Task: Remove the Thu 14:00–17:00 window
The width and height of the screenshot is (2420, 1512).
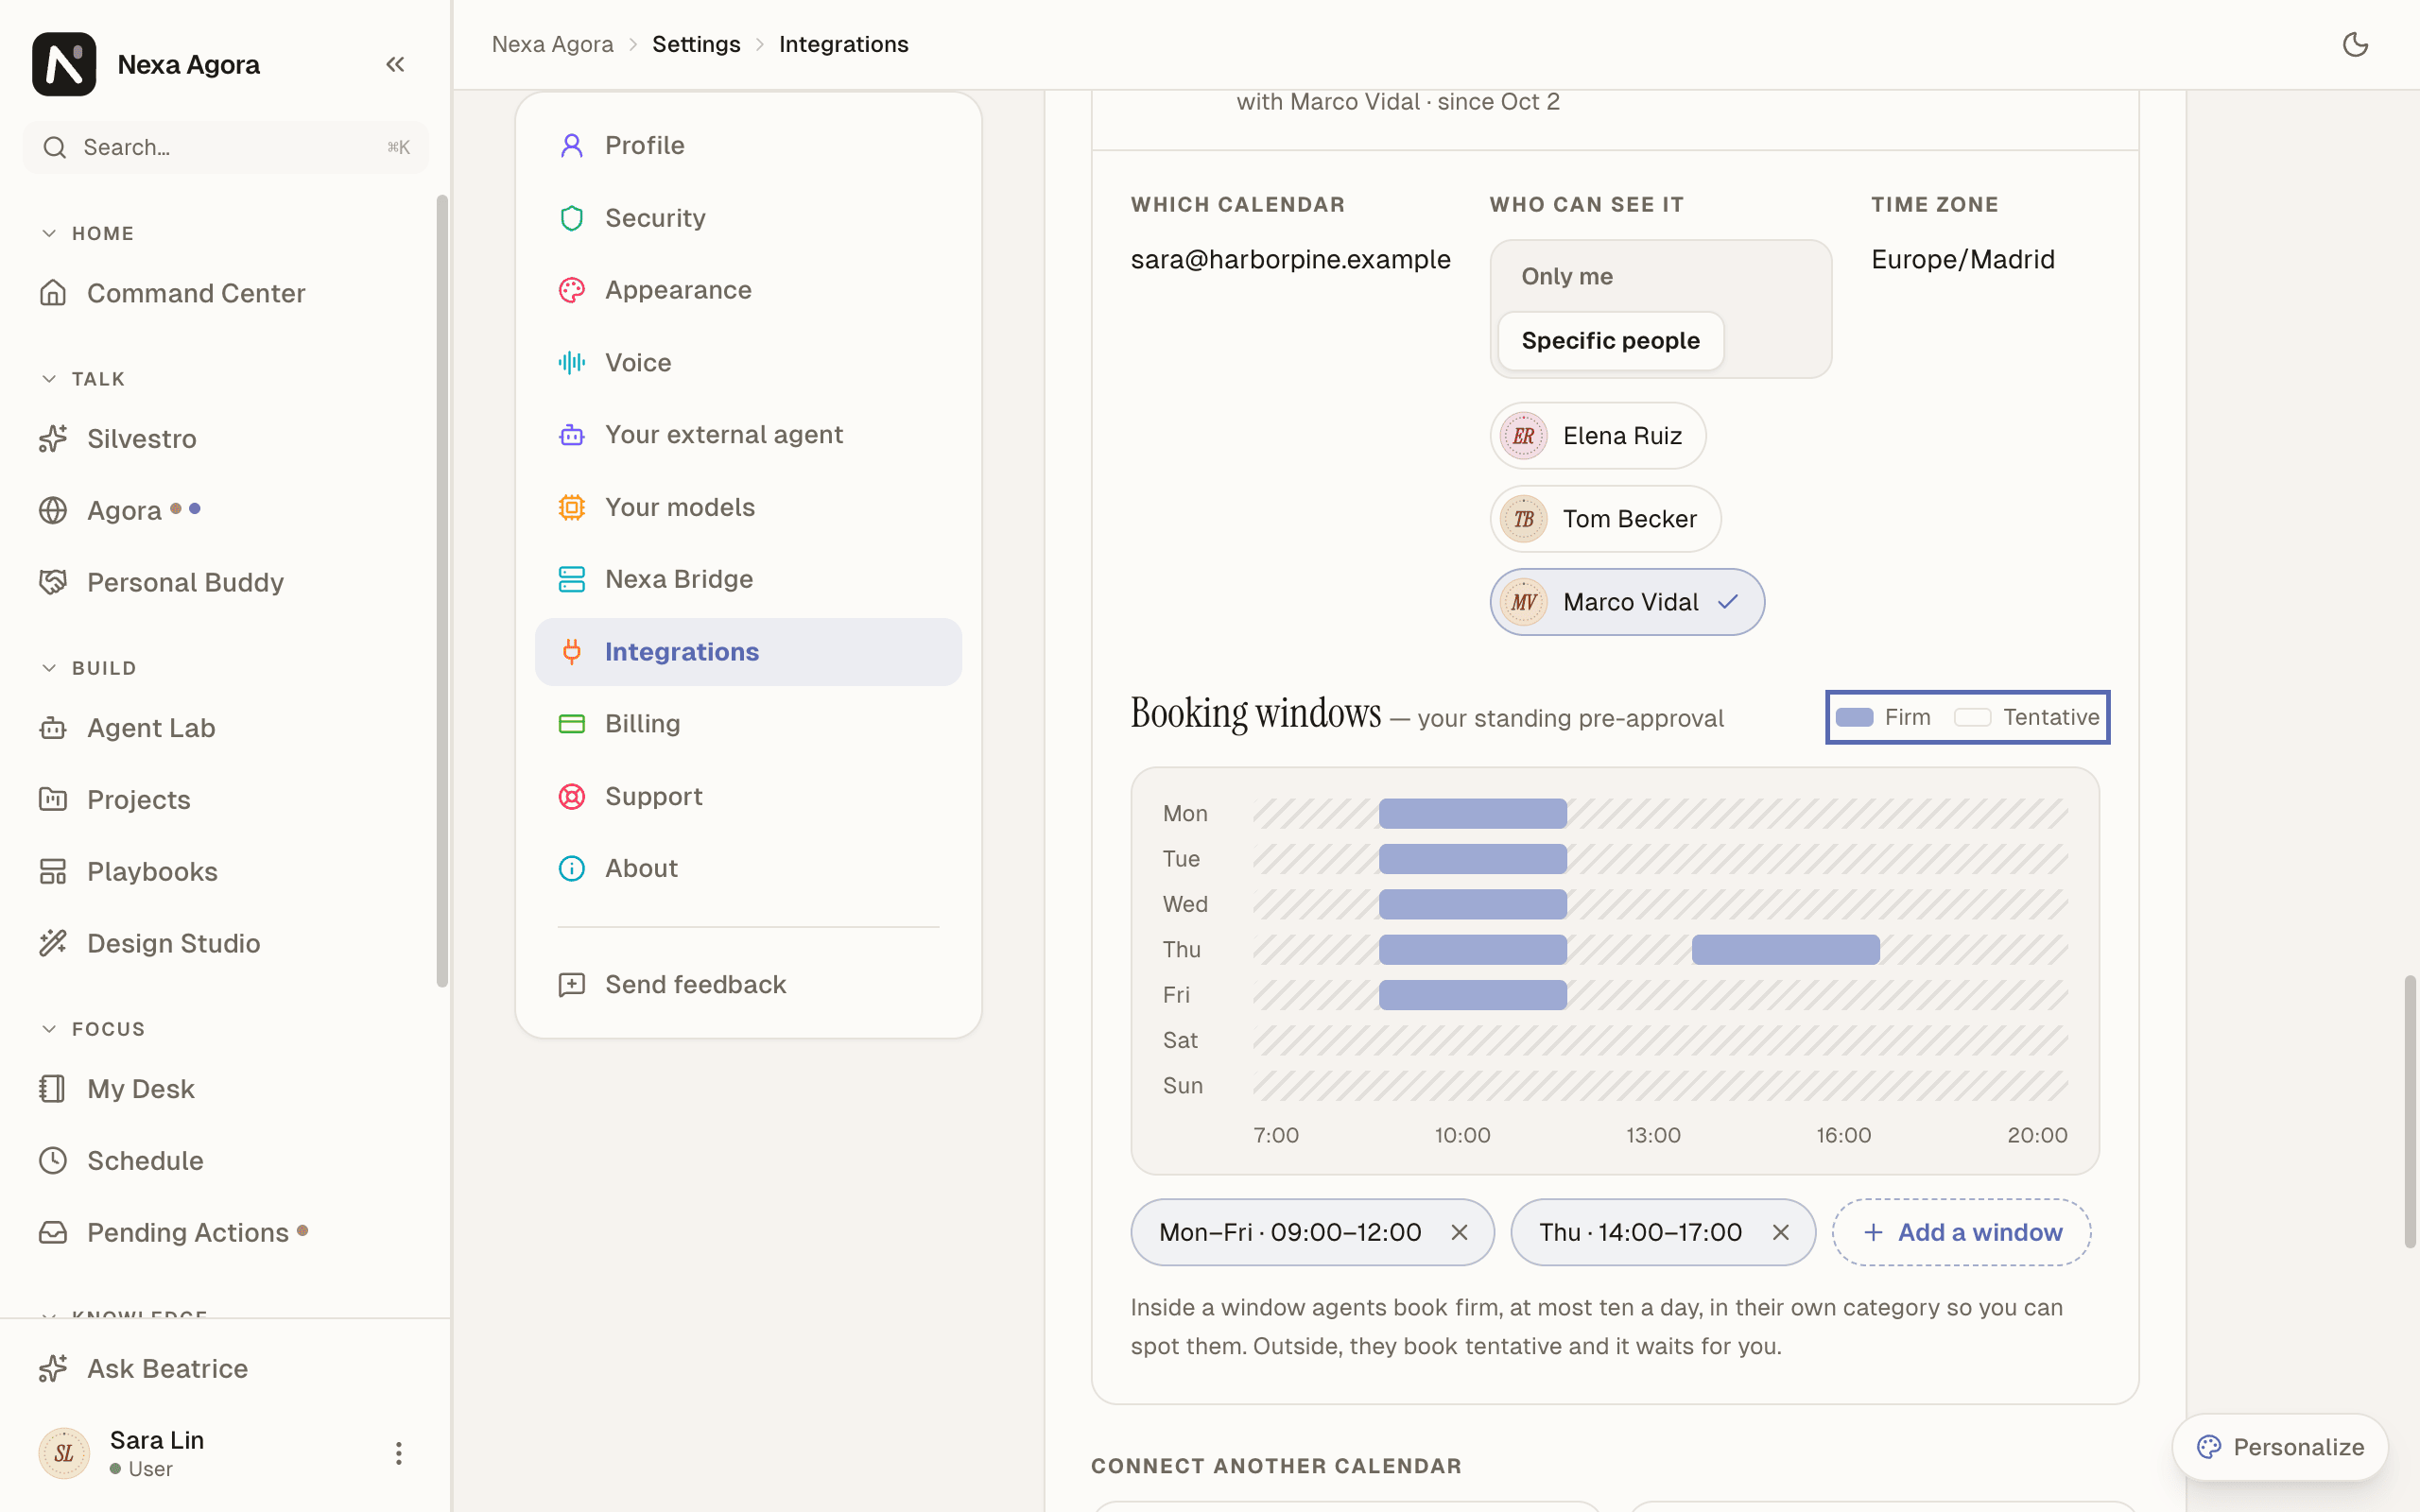Action: pos(1780,1232)
